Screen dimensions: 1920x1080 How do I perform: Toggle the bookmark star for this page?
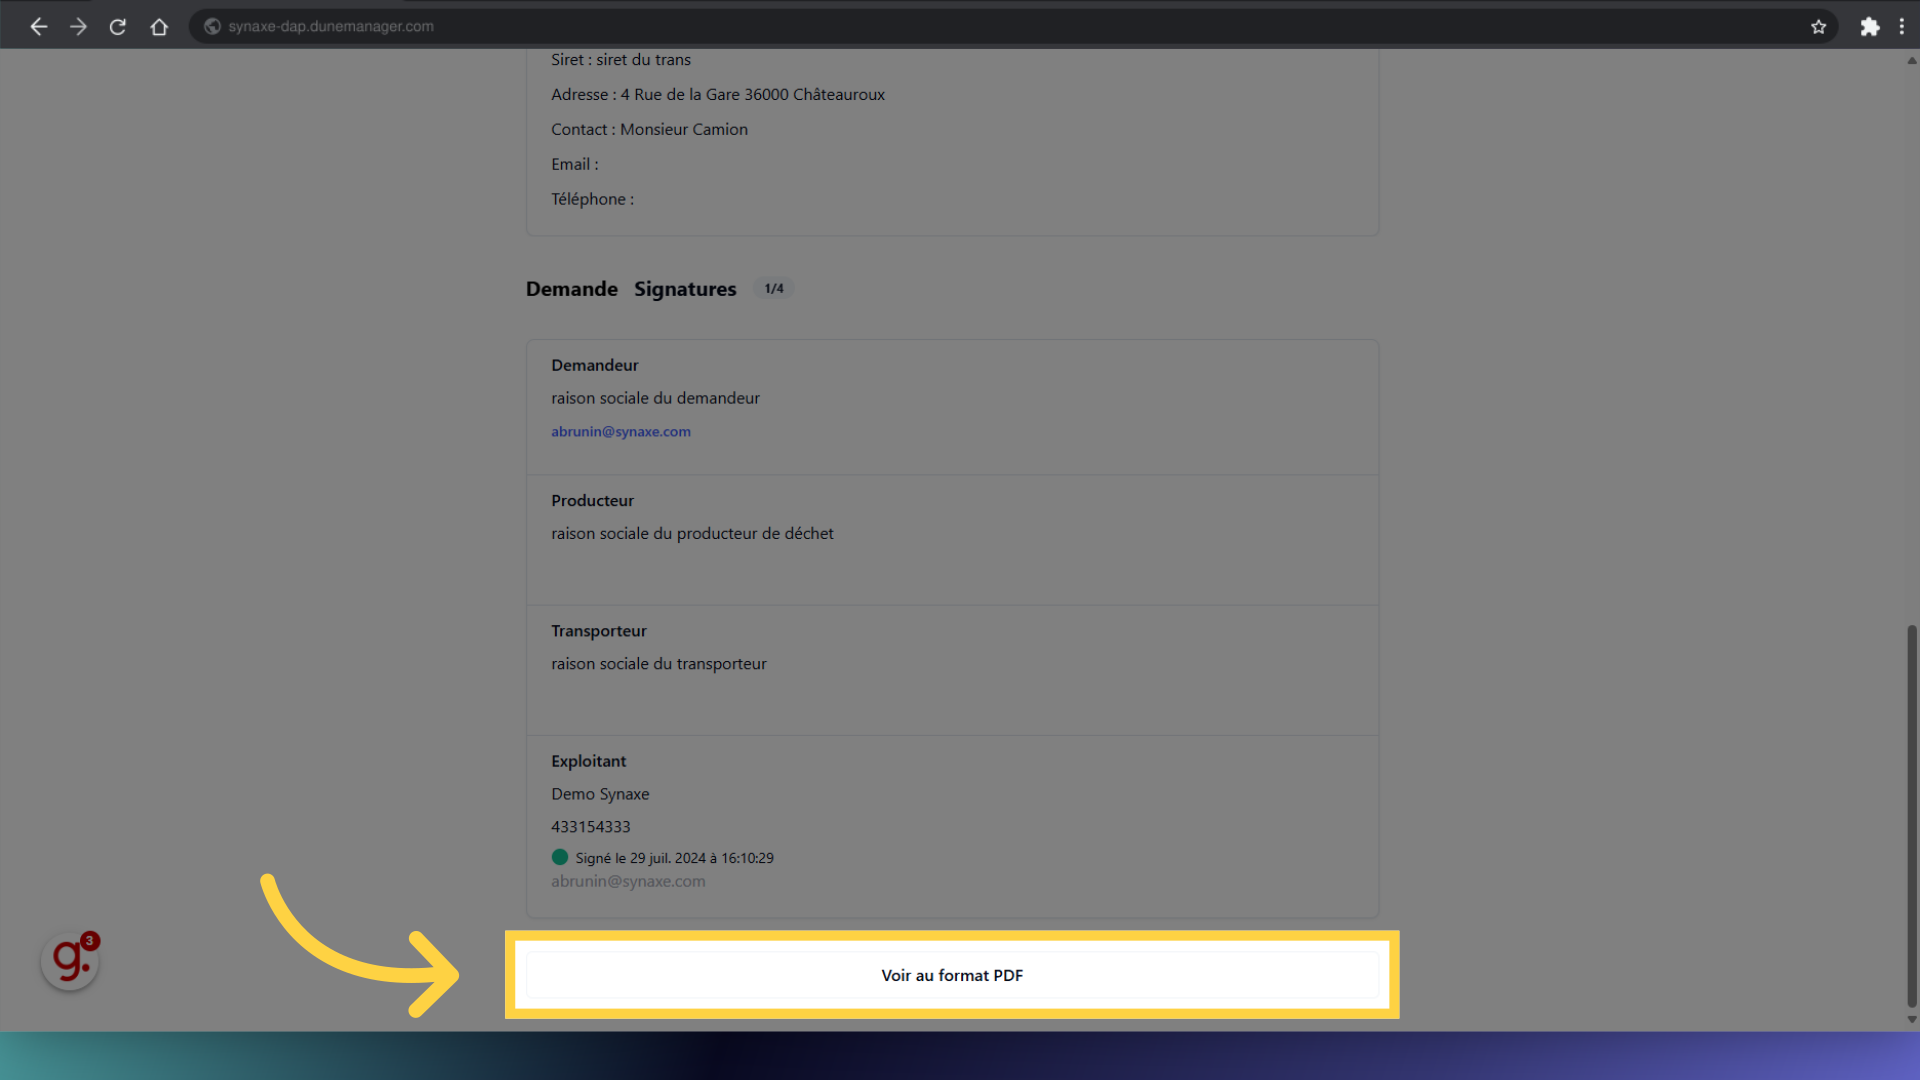1819,27
